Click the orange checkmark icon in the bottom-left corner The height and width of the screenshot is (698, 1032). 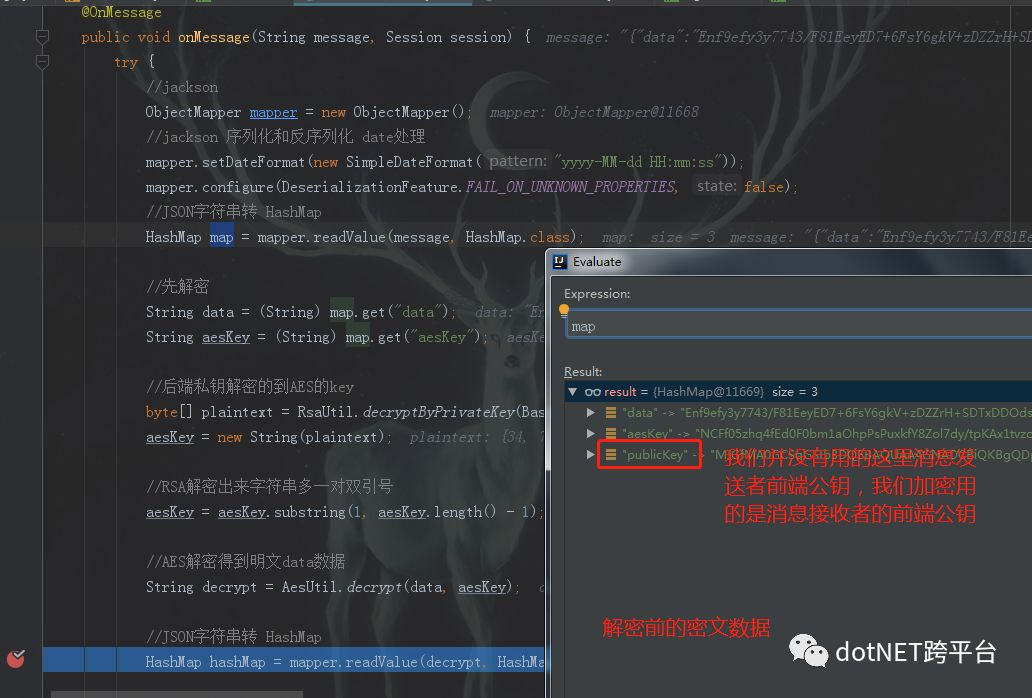[16, 658]
